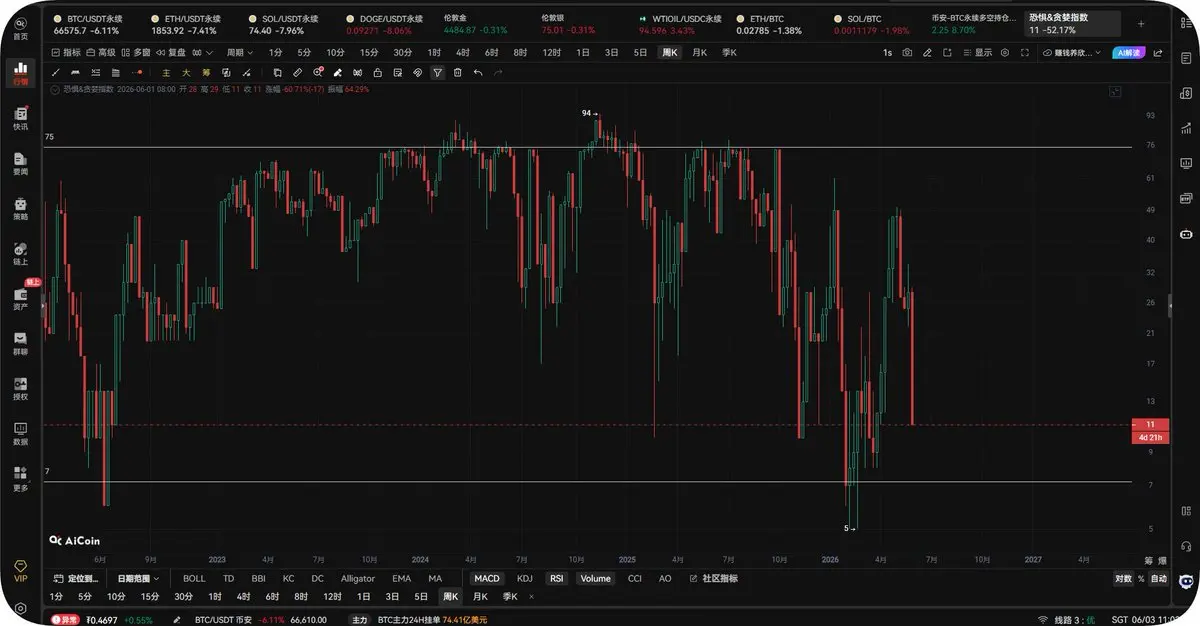Click the pencil edit icon in top bar
Viewport: 1200px width, 626px height.
click(x=927, y=53)
